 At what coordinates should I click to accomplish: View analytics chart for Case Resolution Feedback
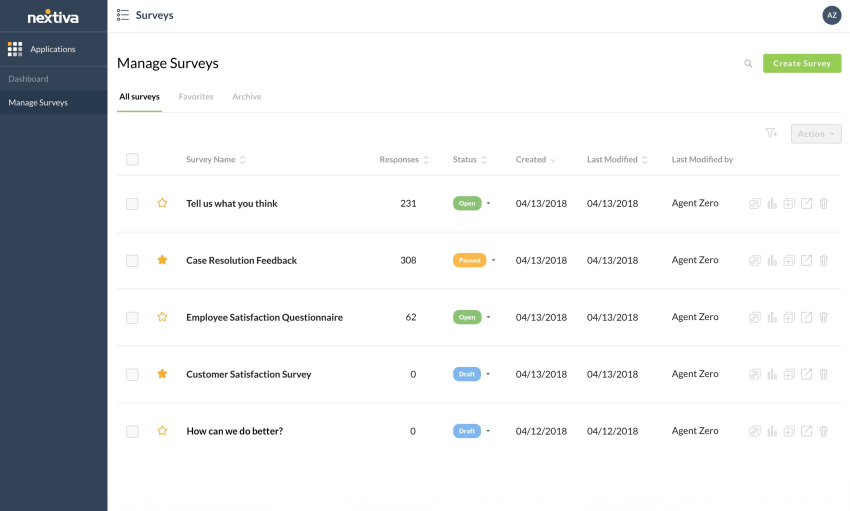tap(772, 261)
